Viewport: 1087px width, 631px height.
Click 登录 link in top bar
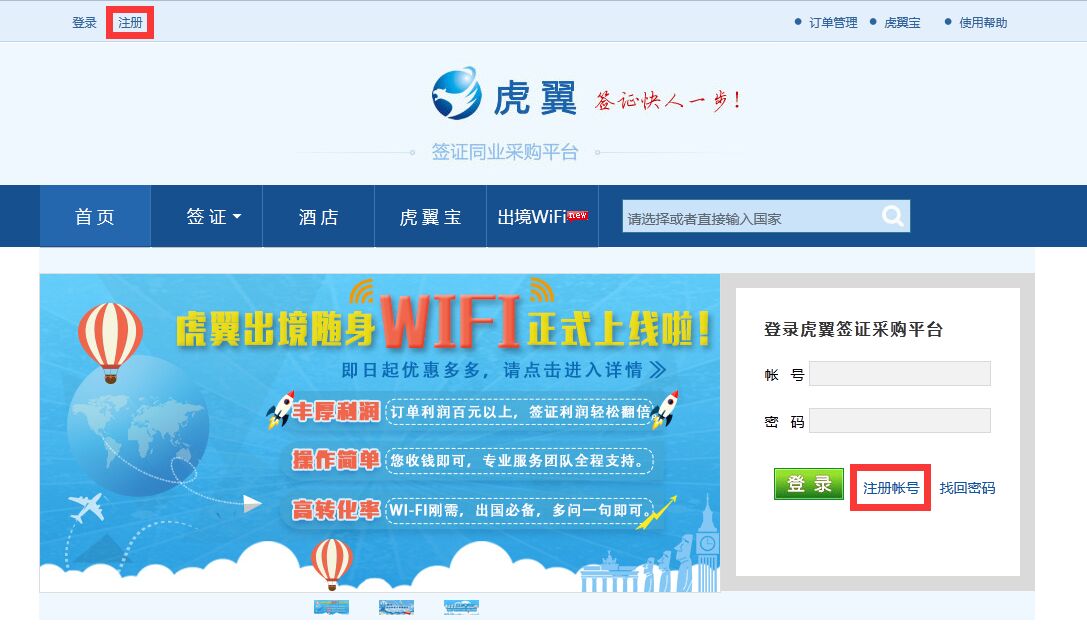coord(85,23)
